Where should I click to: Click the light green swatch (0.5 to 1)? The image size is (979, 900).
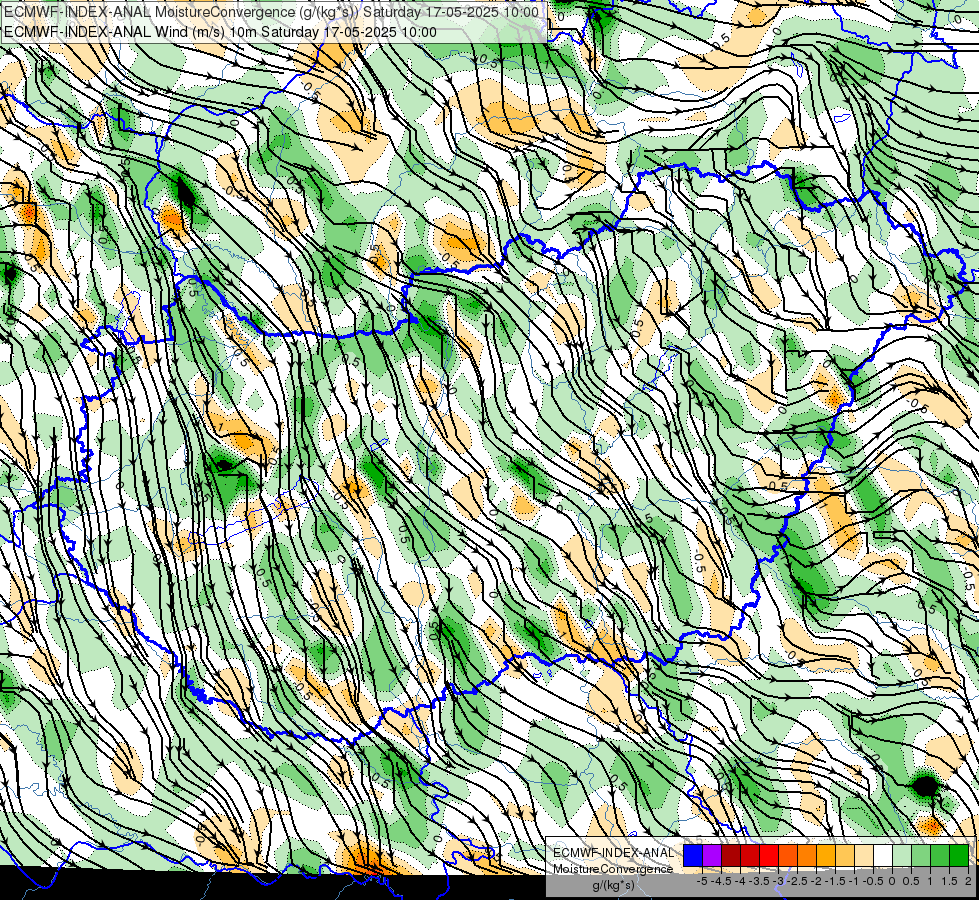921,856
